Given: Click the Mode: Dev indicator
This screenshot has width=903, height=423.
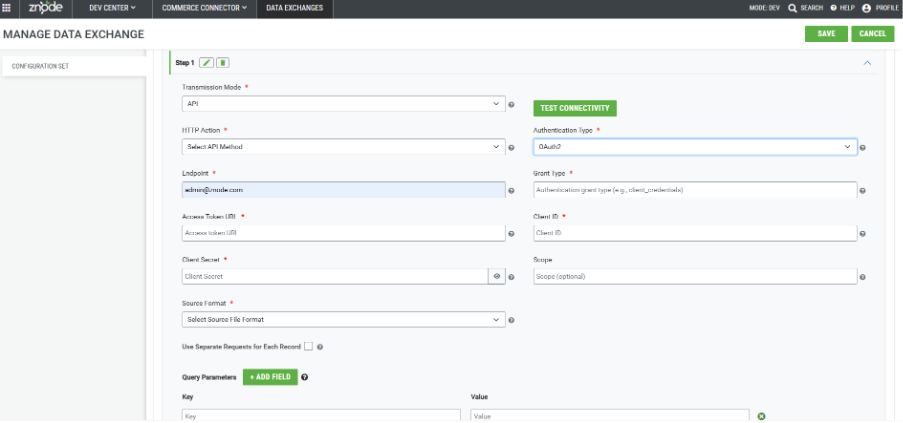Looking at the screenshot, I should tap(764, 8).
